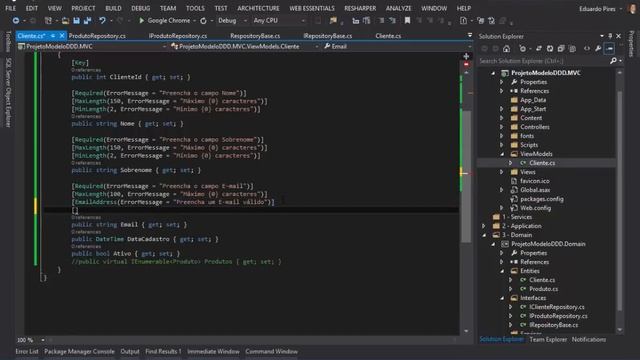This screenshot has height=360, width=640.
Task: Toggle pin on Cliente.cs* tab
Action: coord(53,36)
